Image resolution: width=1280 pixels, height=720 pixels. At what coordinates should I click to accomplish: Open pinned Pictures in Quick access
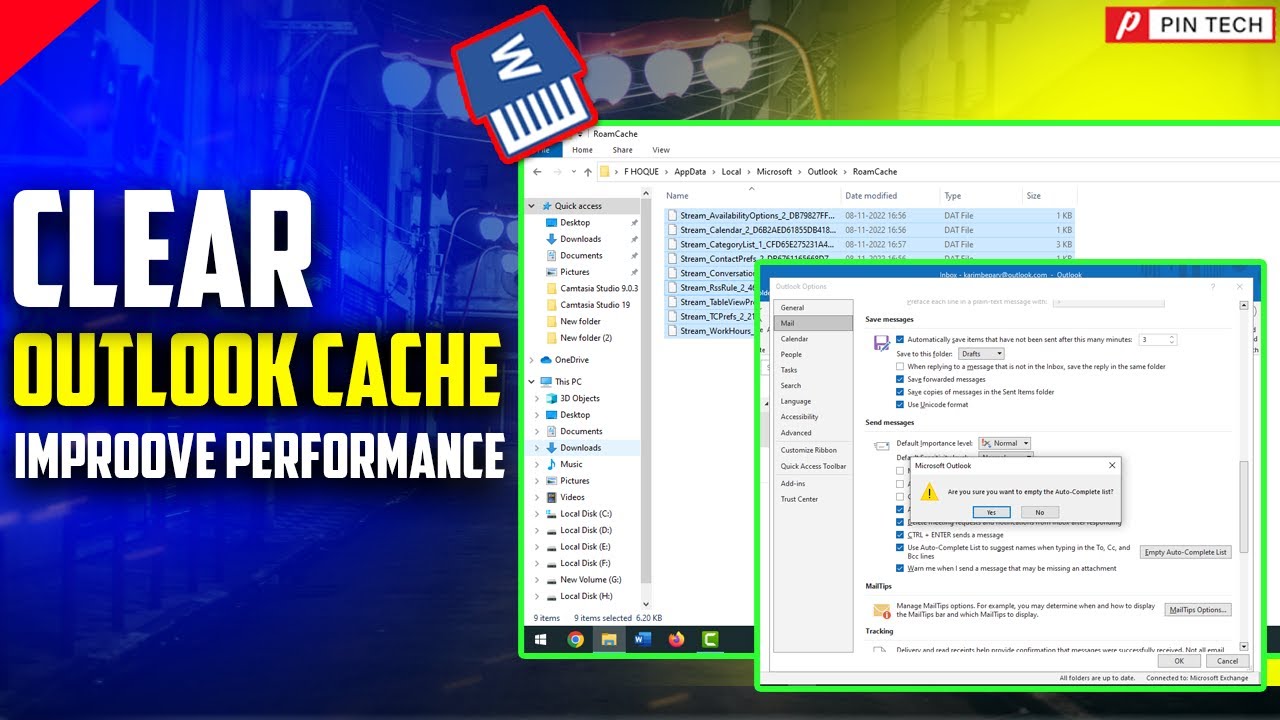[574, 272]
